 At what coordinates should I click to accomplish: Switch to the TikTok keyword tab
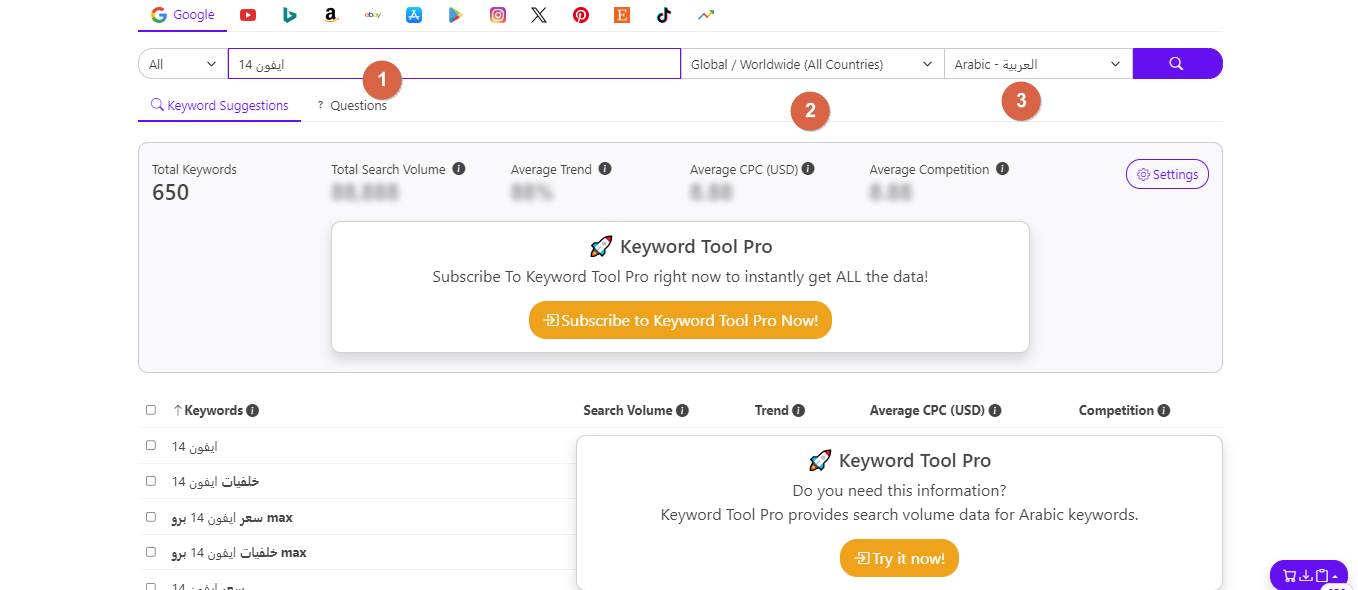[x=664, y=15]
